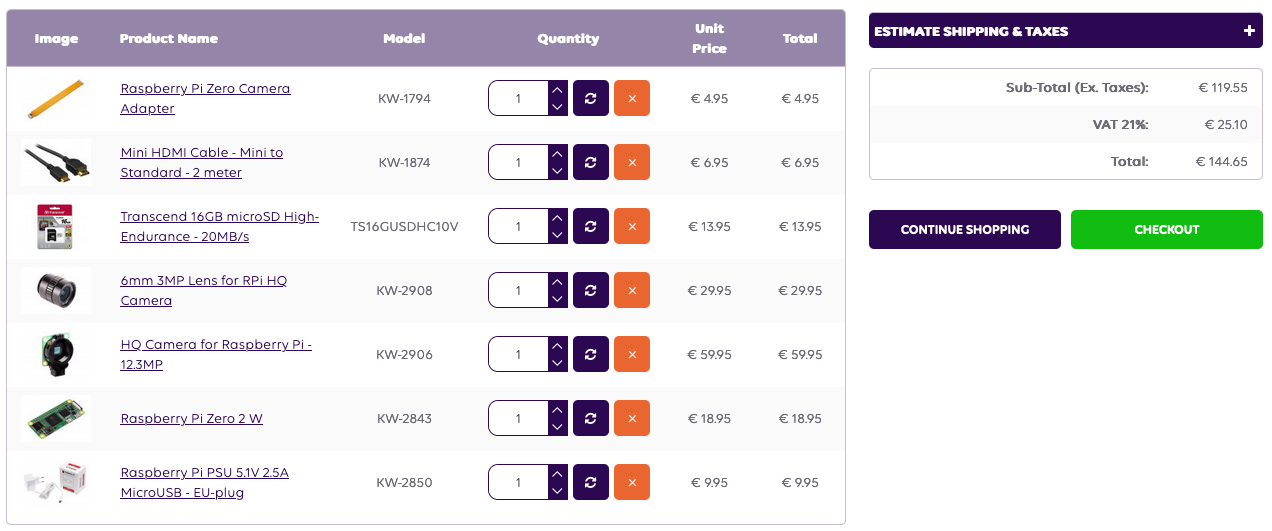
Task: Refresh quantity for Raspberry Pi Zero 2 W
Action: pyautogui.click(x=591, y=418)
